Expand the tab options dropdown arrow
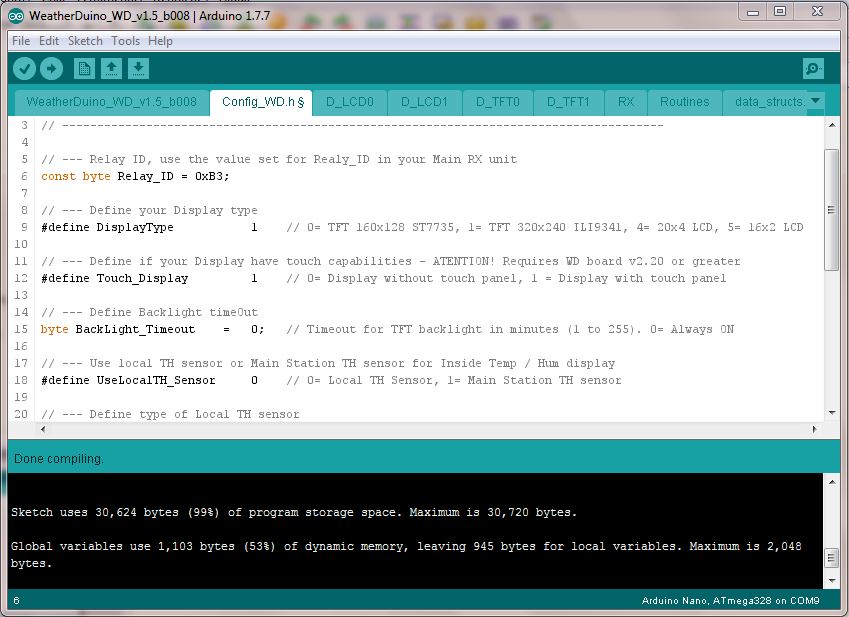 (x=815, y=101)
